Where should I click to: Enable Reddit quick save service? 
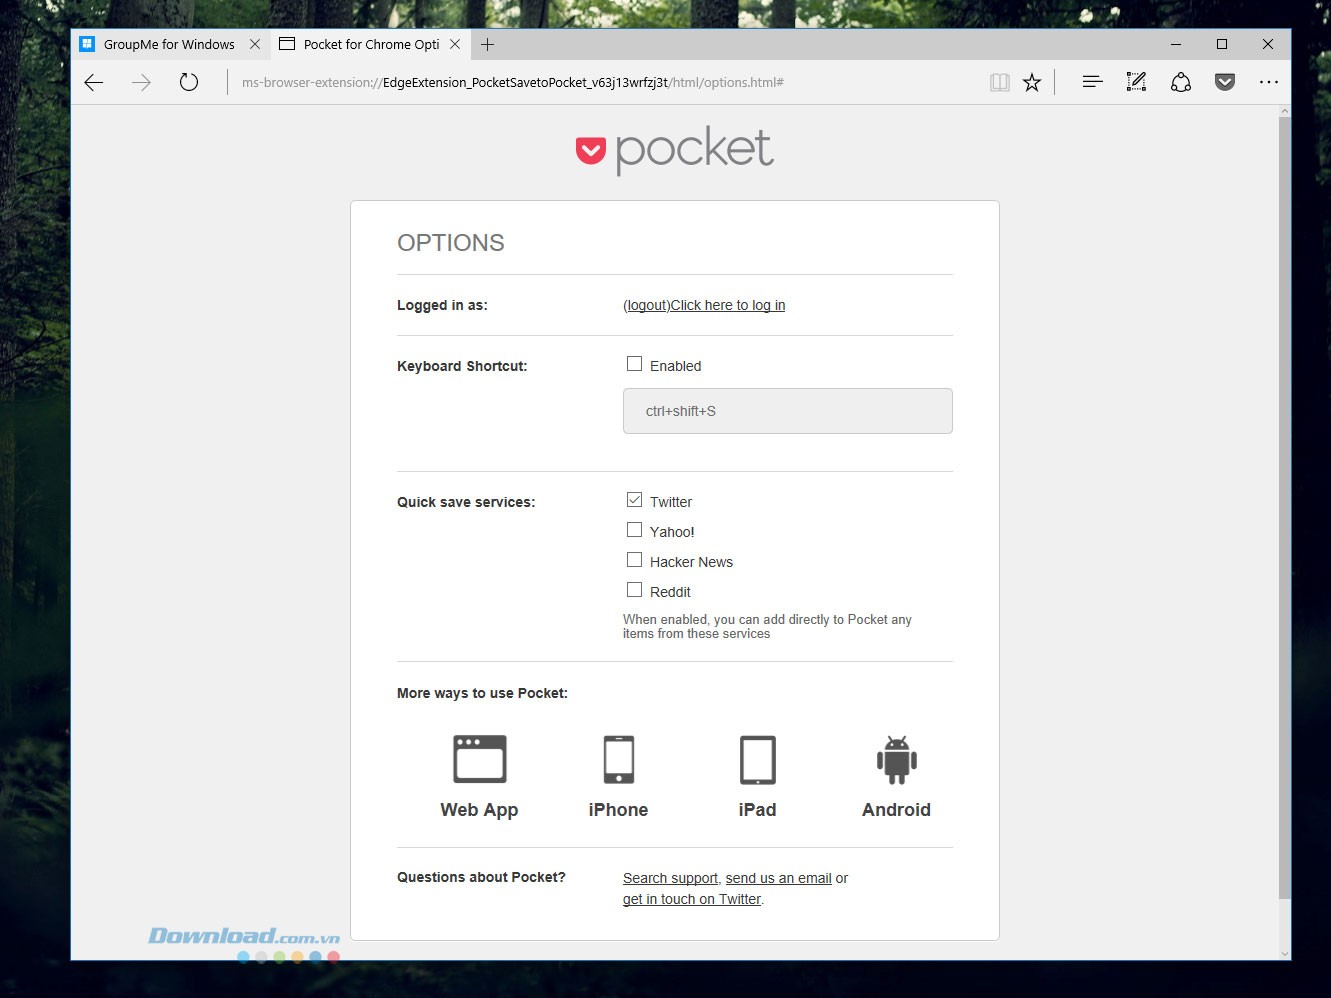(x=634, y=590)
